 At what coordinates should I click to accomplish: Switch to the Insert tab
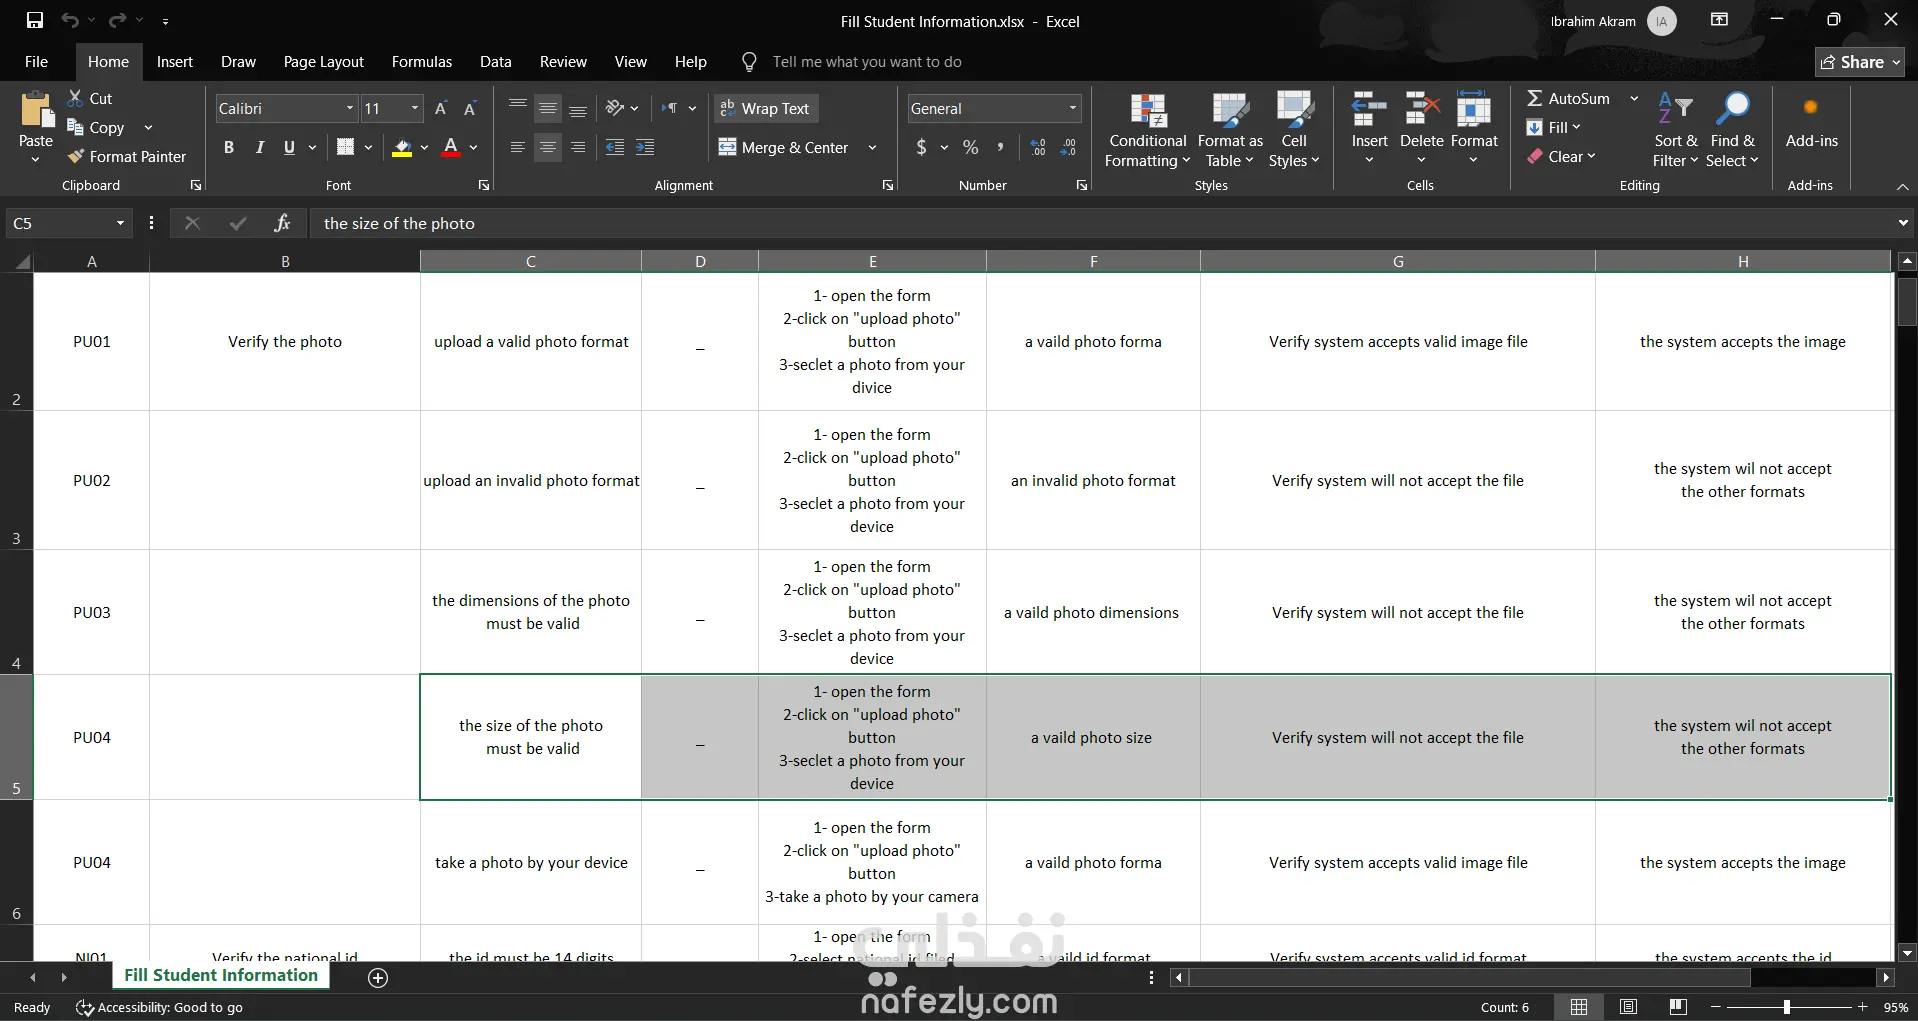pos(175,61)
